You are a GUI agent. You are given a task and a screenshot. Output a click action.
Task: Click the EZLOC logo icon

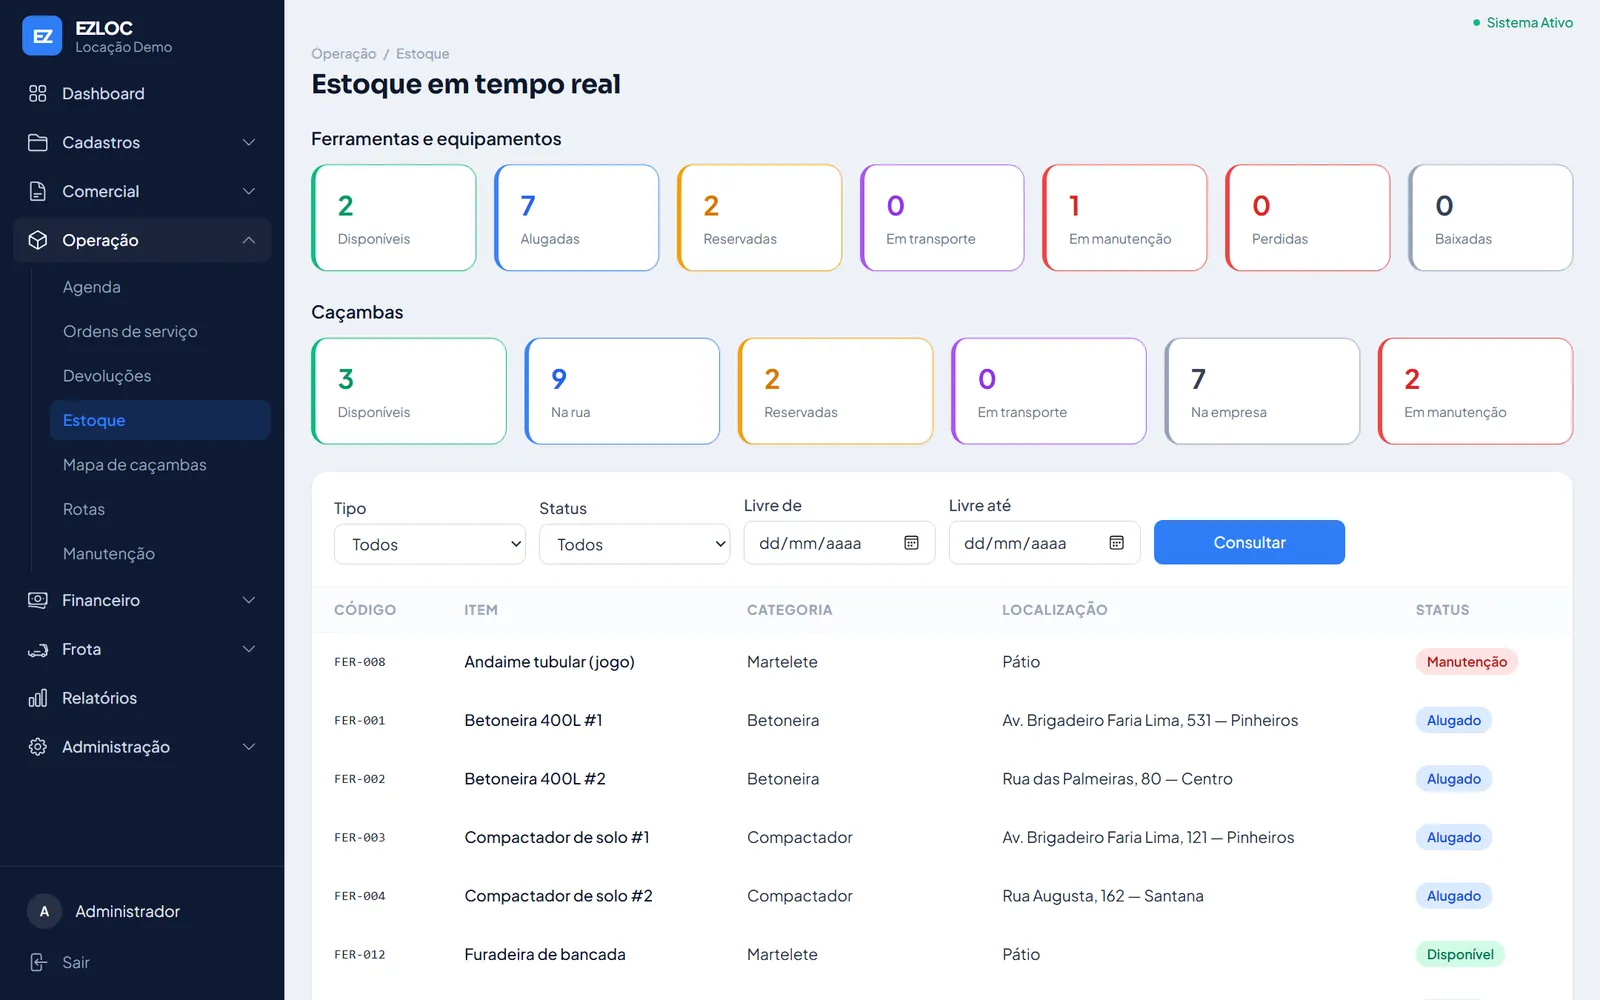[x=42, y=36]
